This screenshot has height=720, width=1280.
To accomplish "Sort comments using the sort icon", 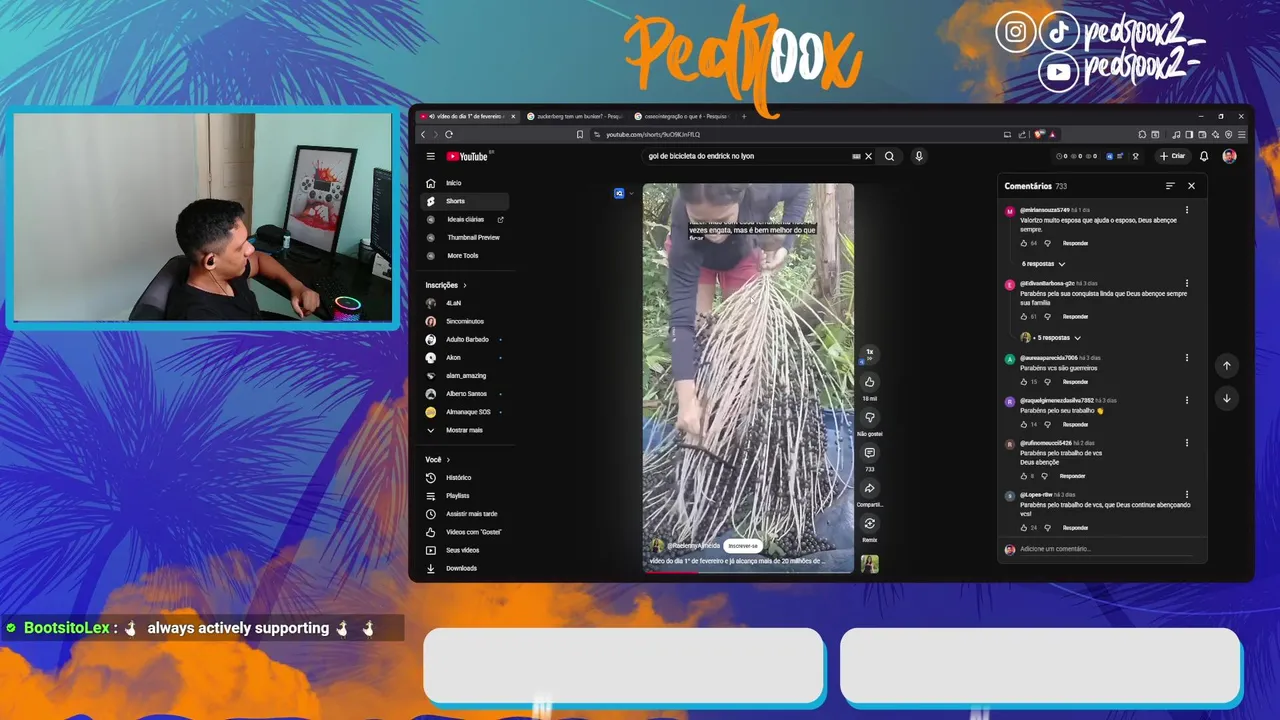I will coord(1170,186).
